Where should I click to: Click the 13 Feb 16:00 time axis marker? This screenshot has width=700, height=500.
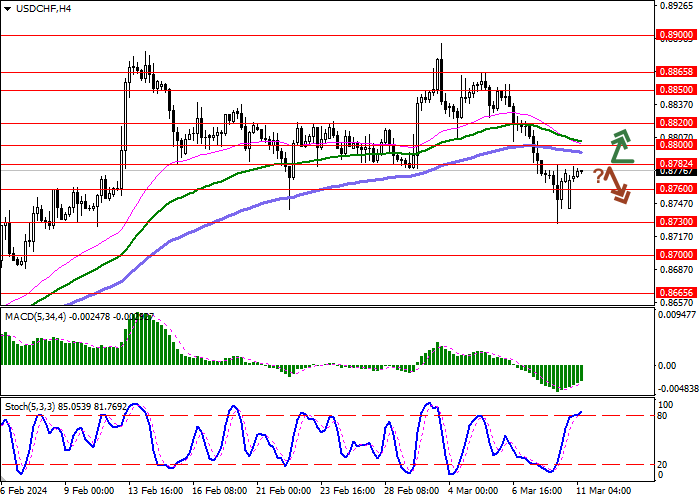click(x=156, y=491)
